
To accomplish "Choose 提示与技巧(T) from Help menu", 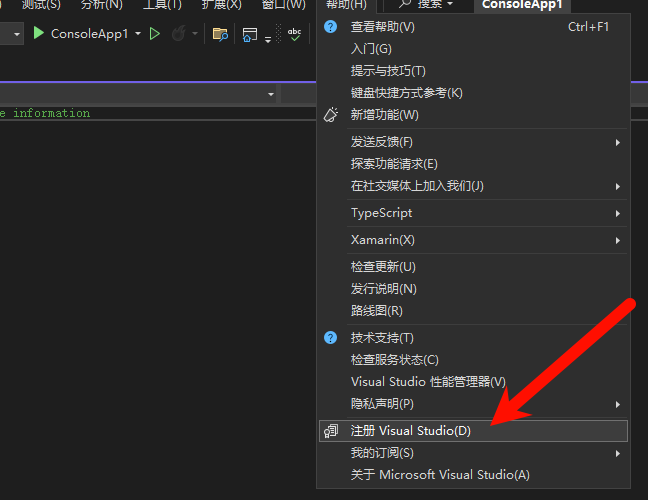I will (x=473, y=71).
